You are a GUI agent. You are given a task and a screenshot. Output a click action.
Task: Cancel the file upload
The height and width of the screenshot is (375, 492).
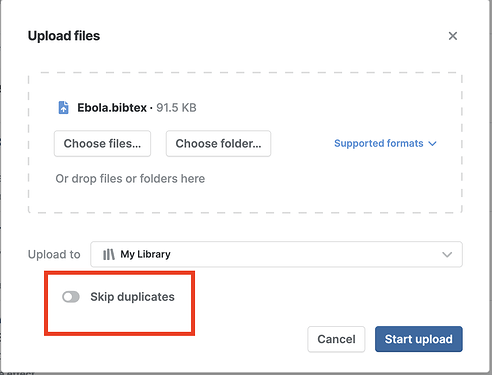point(336,339)
